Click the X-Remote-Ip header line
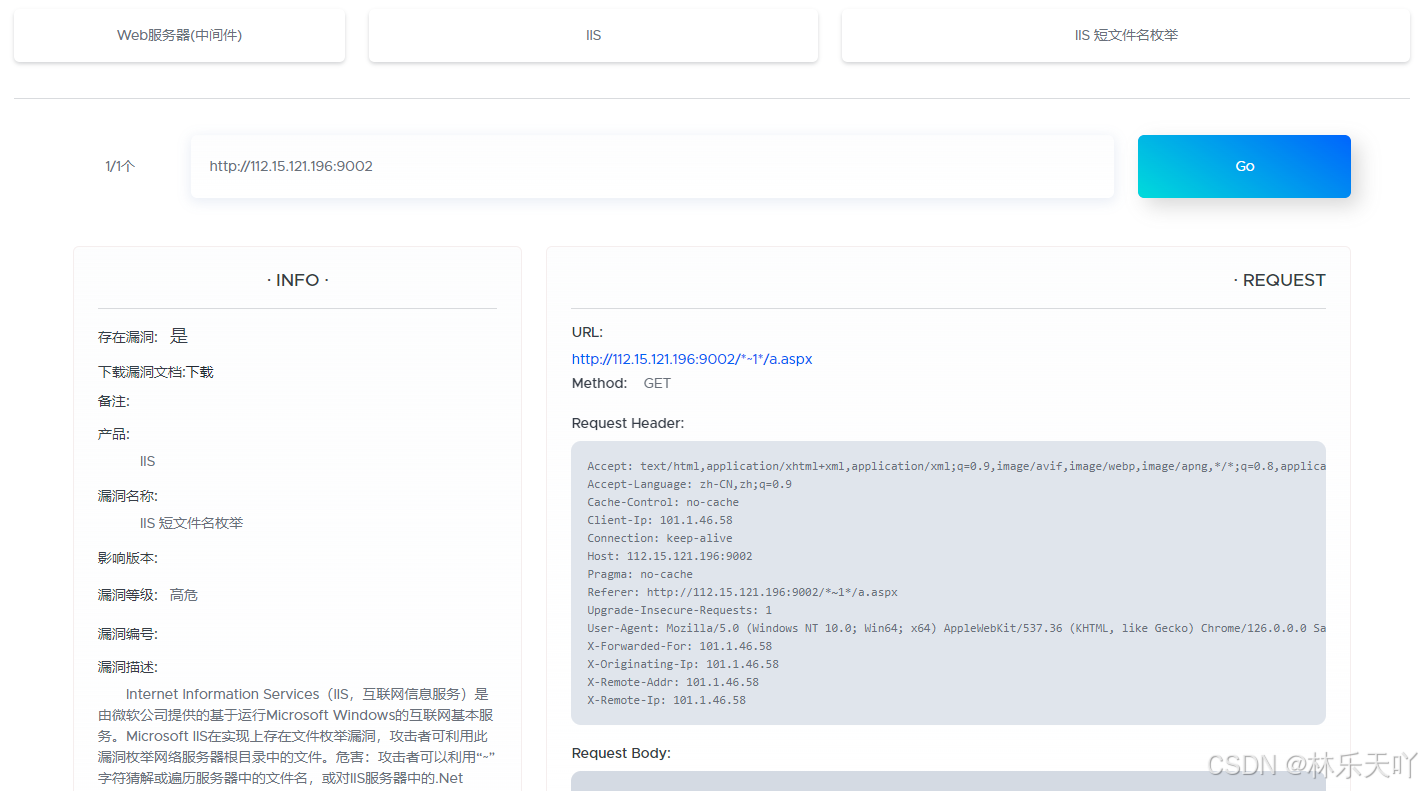 tap(666, 700)
